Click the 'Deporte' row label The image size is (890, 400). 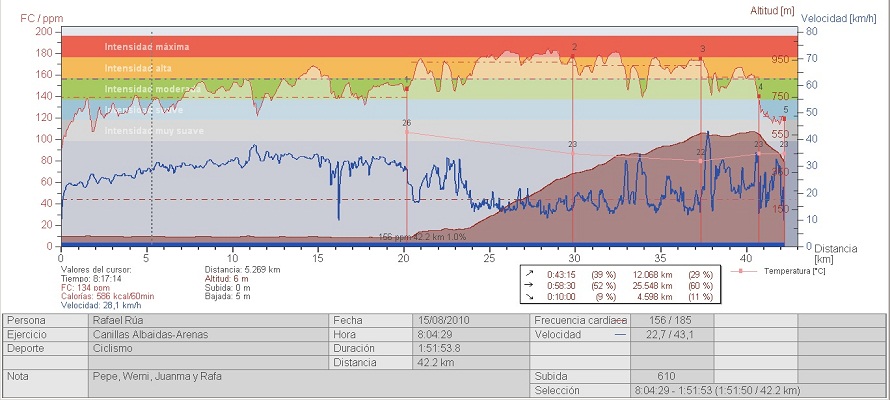tap(47, 348)
